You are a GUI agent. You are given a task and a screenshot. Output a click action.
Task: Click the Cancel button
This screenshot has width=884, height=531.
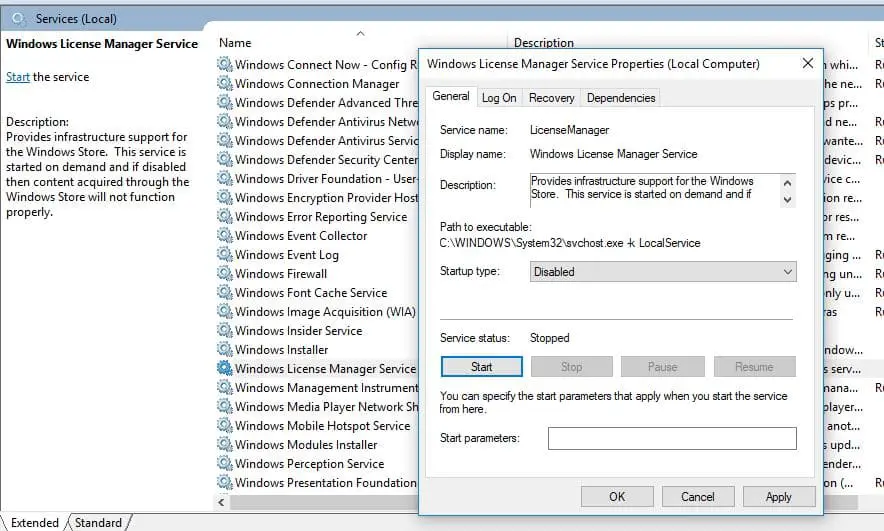coord(697,497)
